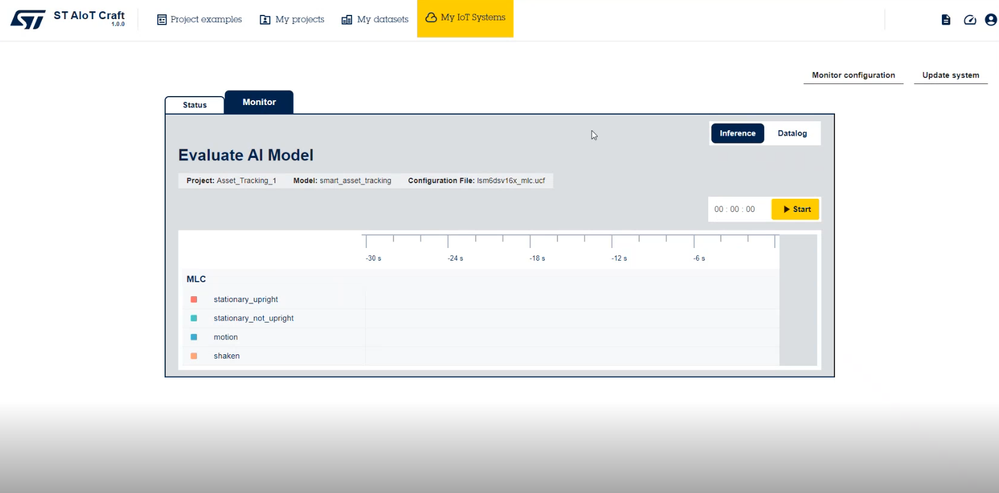
Task: Open the gauge dashboard icon
Action: (970, 20)
